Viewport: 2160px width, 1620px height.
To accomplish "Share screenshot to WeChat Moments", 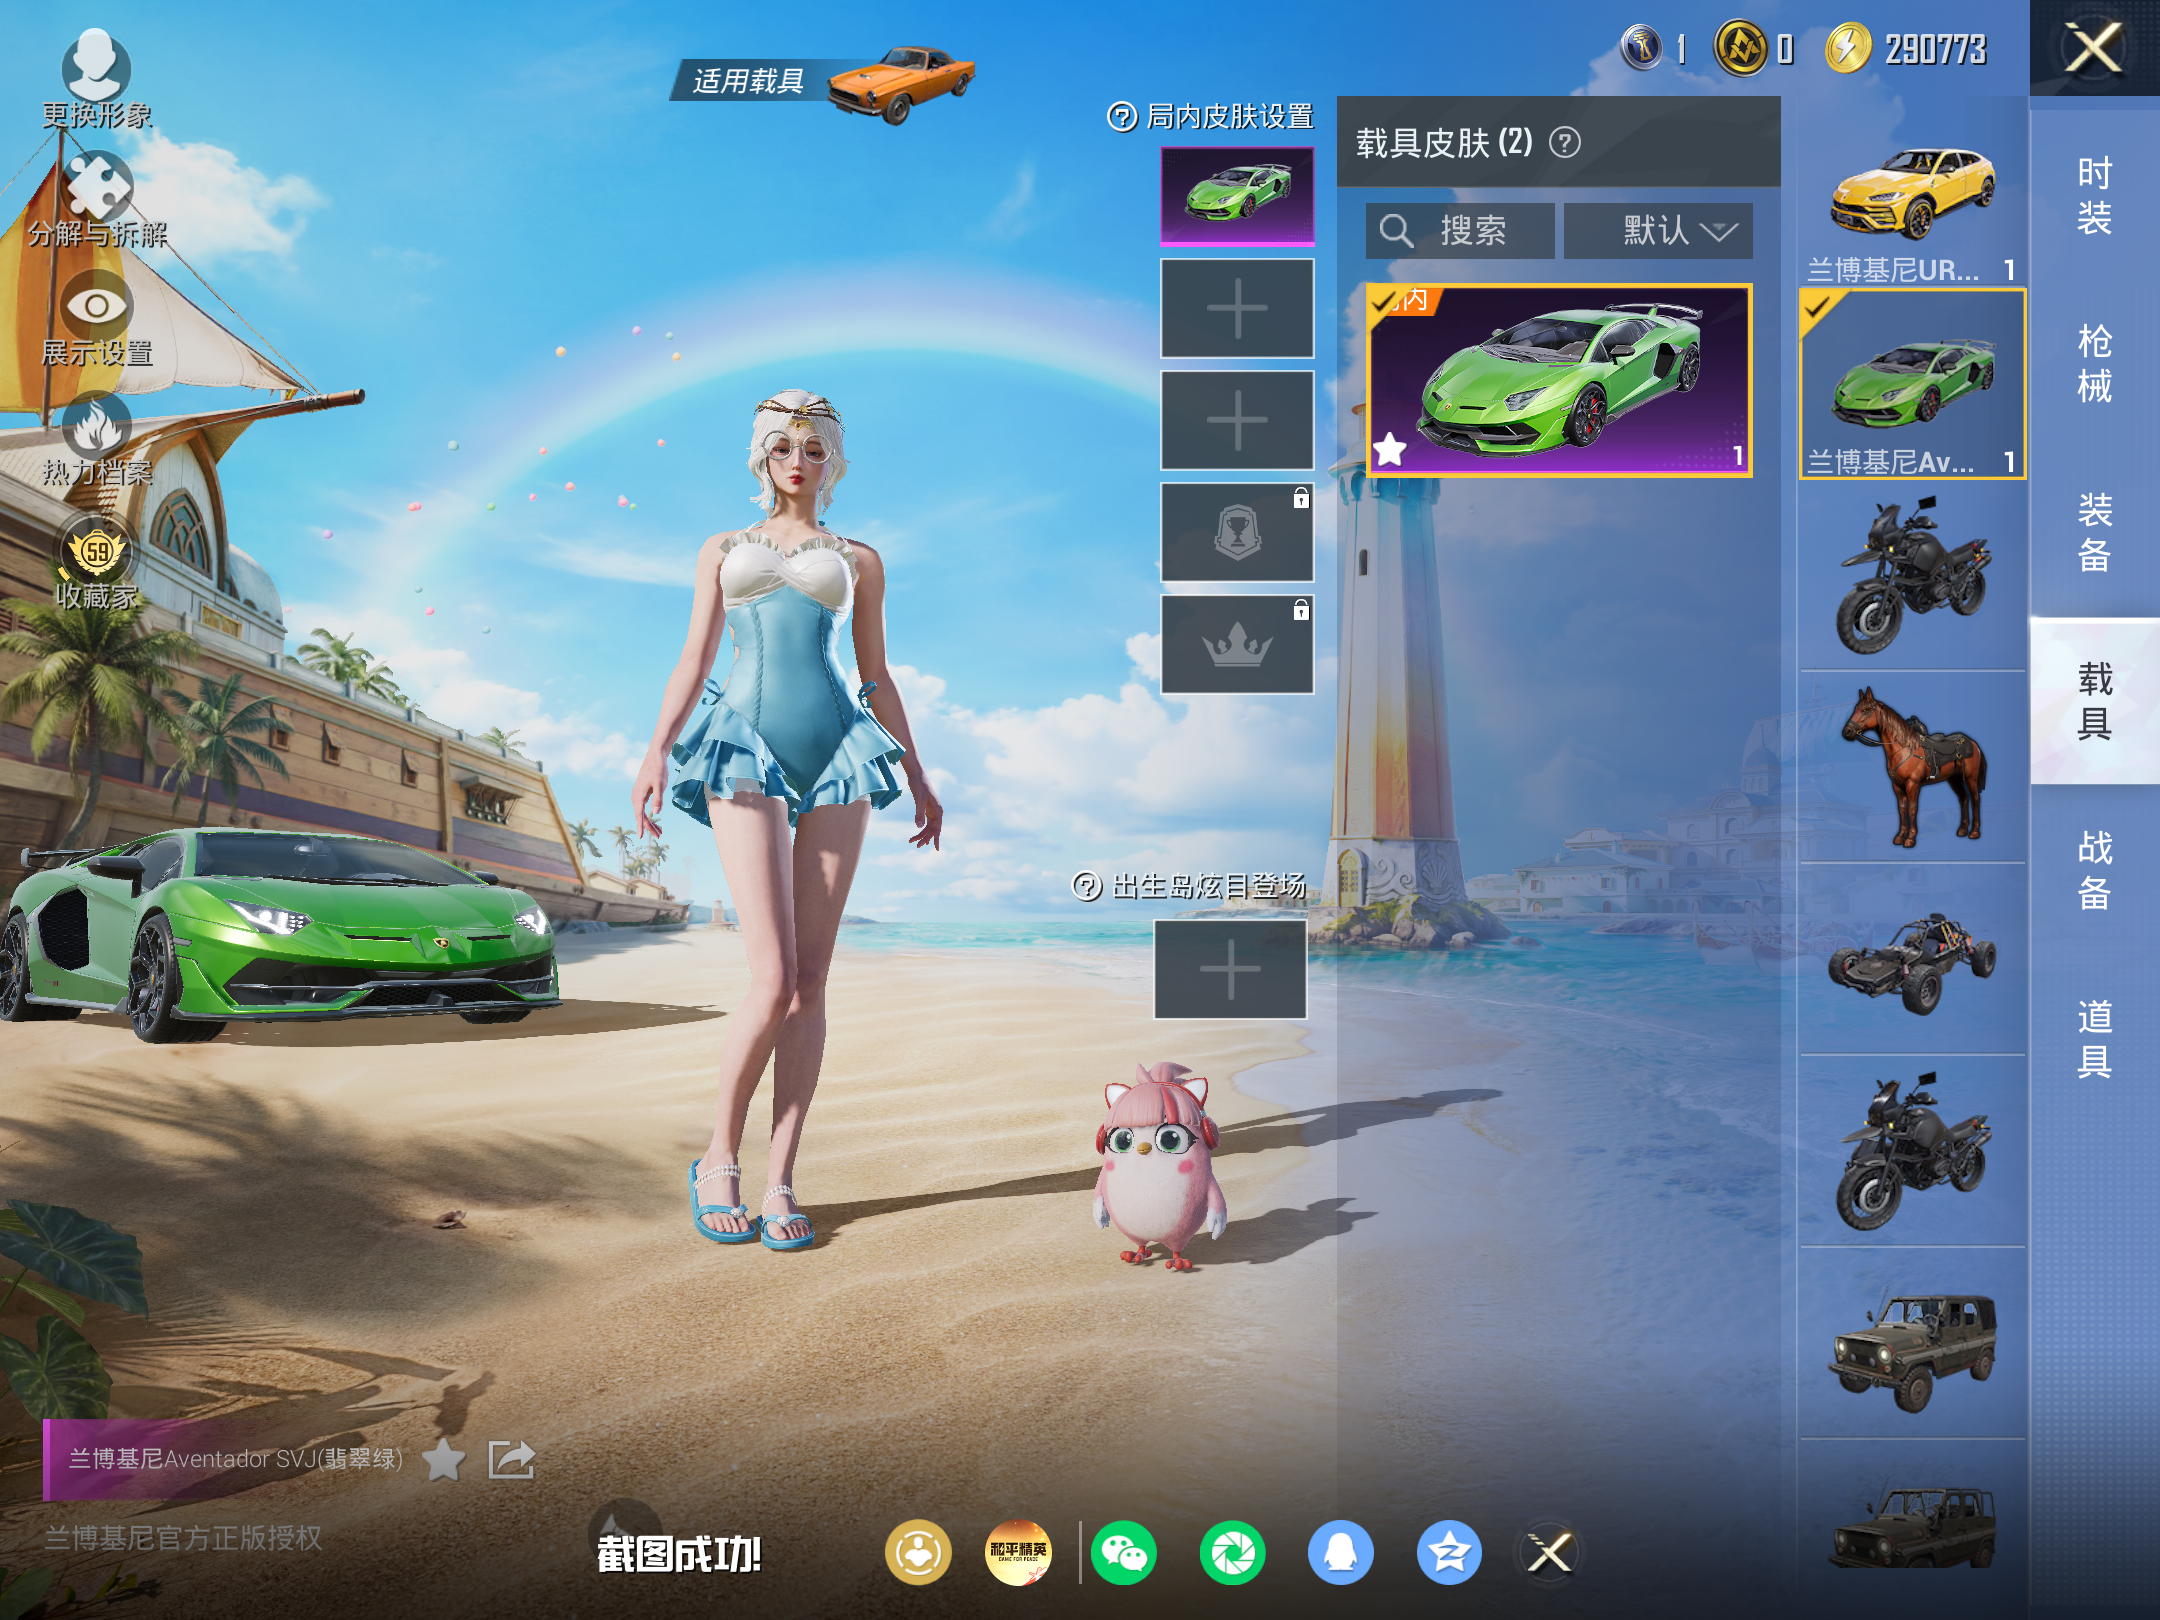I will click(x=1232, y=1552).
